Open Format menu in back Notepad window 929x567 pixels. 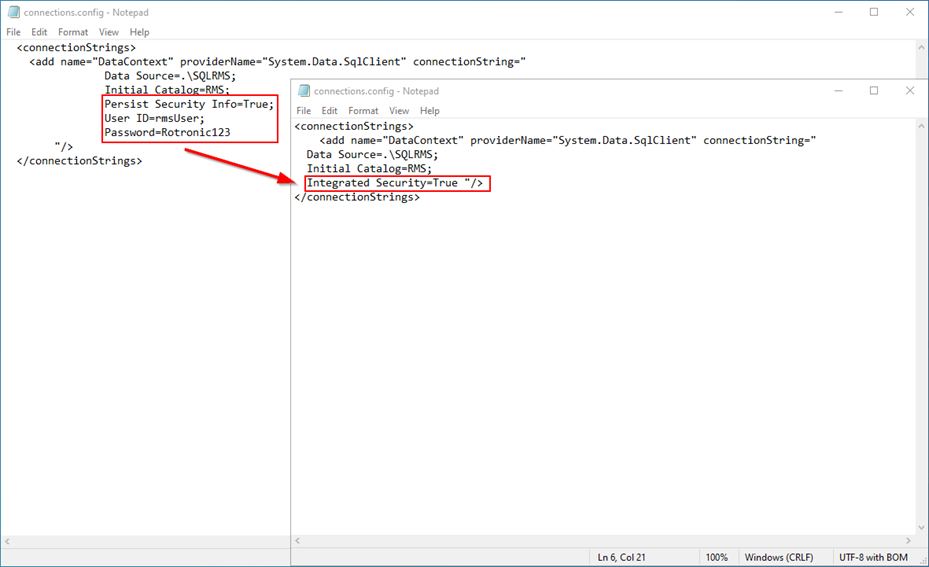pyautogui.click(x=73, y=32)
